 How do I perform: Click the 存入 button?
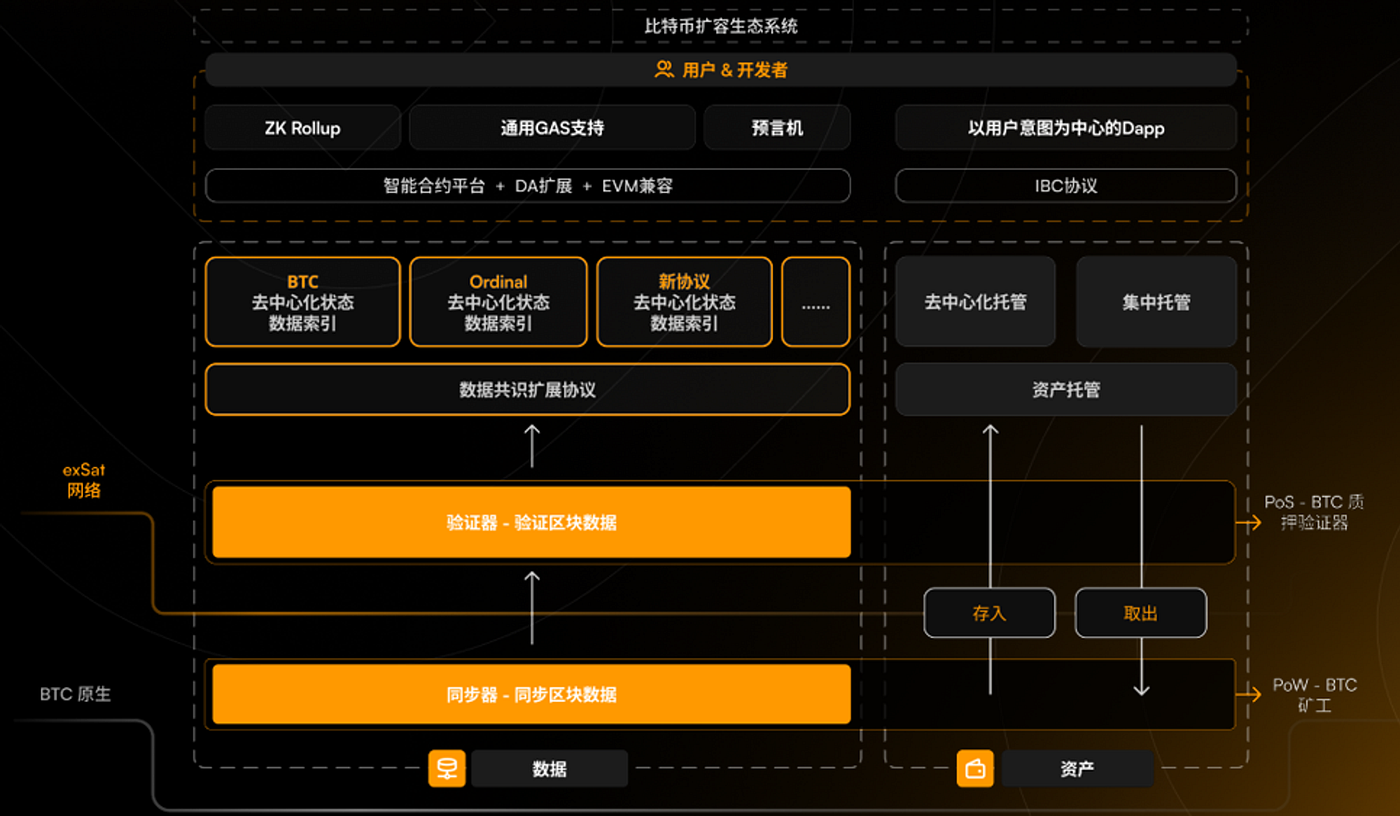point(989,613)
